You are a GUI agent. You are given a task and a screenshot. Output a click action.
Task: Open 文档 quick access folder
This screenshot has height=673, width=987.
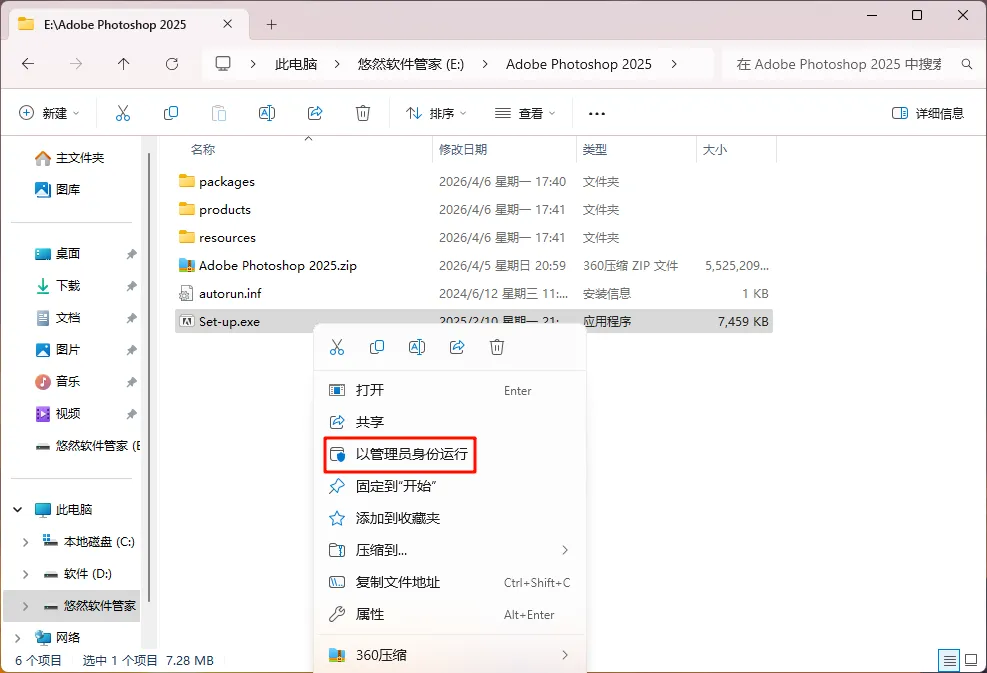tap(58, 318)
